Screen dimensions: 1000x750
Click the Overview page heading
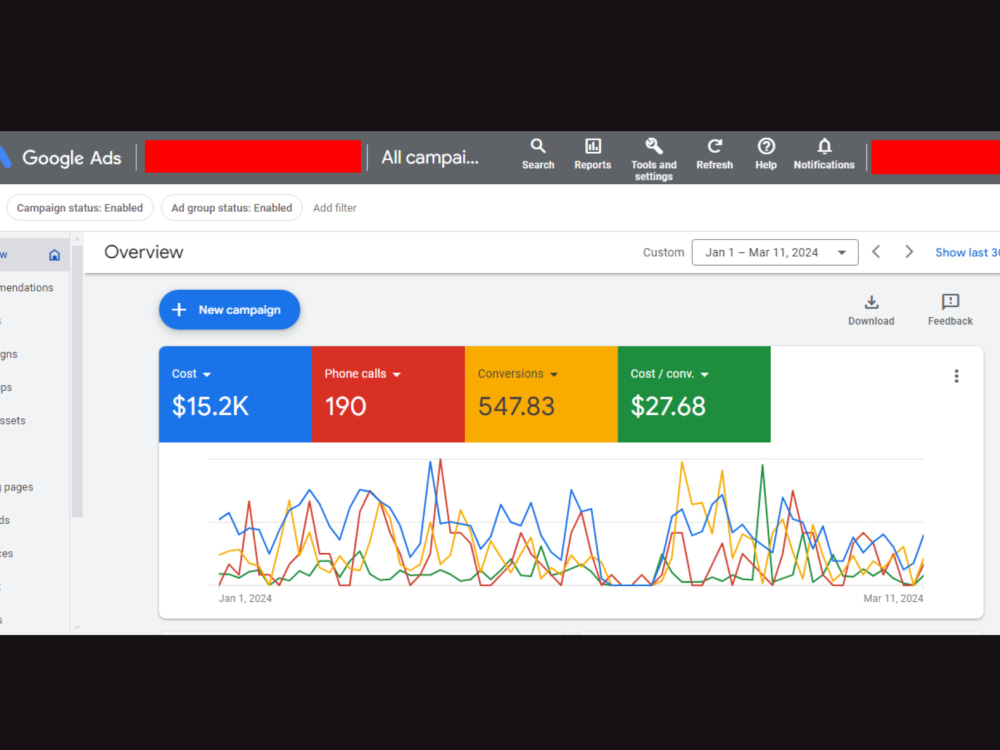pos(143,252)
